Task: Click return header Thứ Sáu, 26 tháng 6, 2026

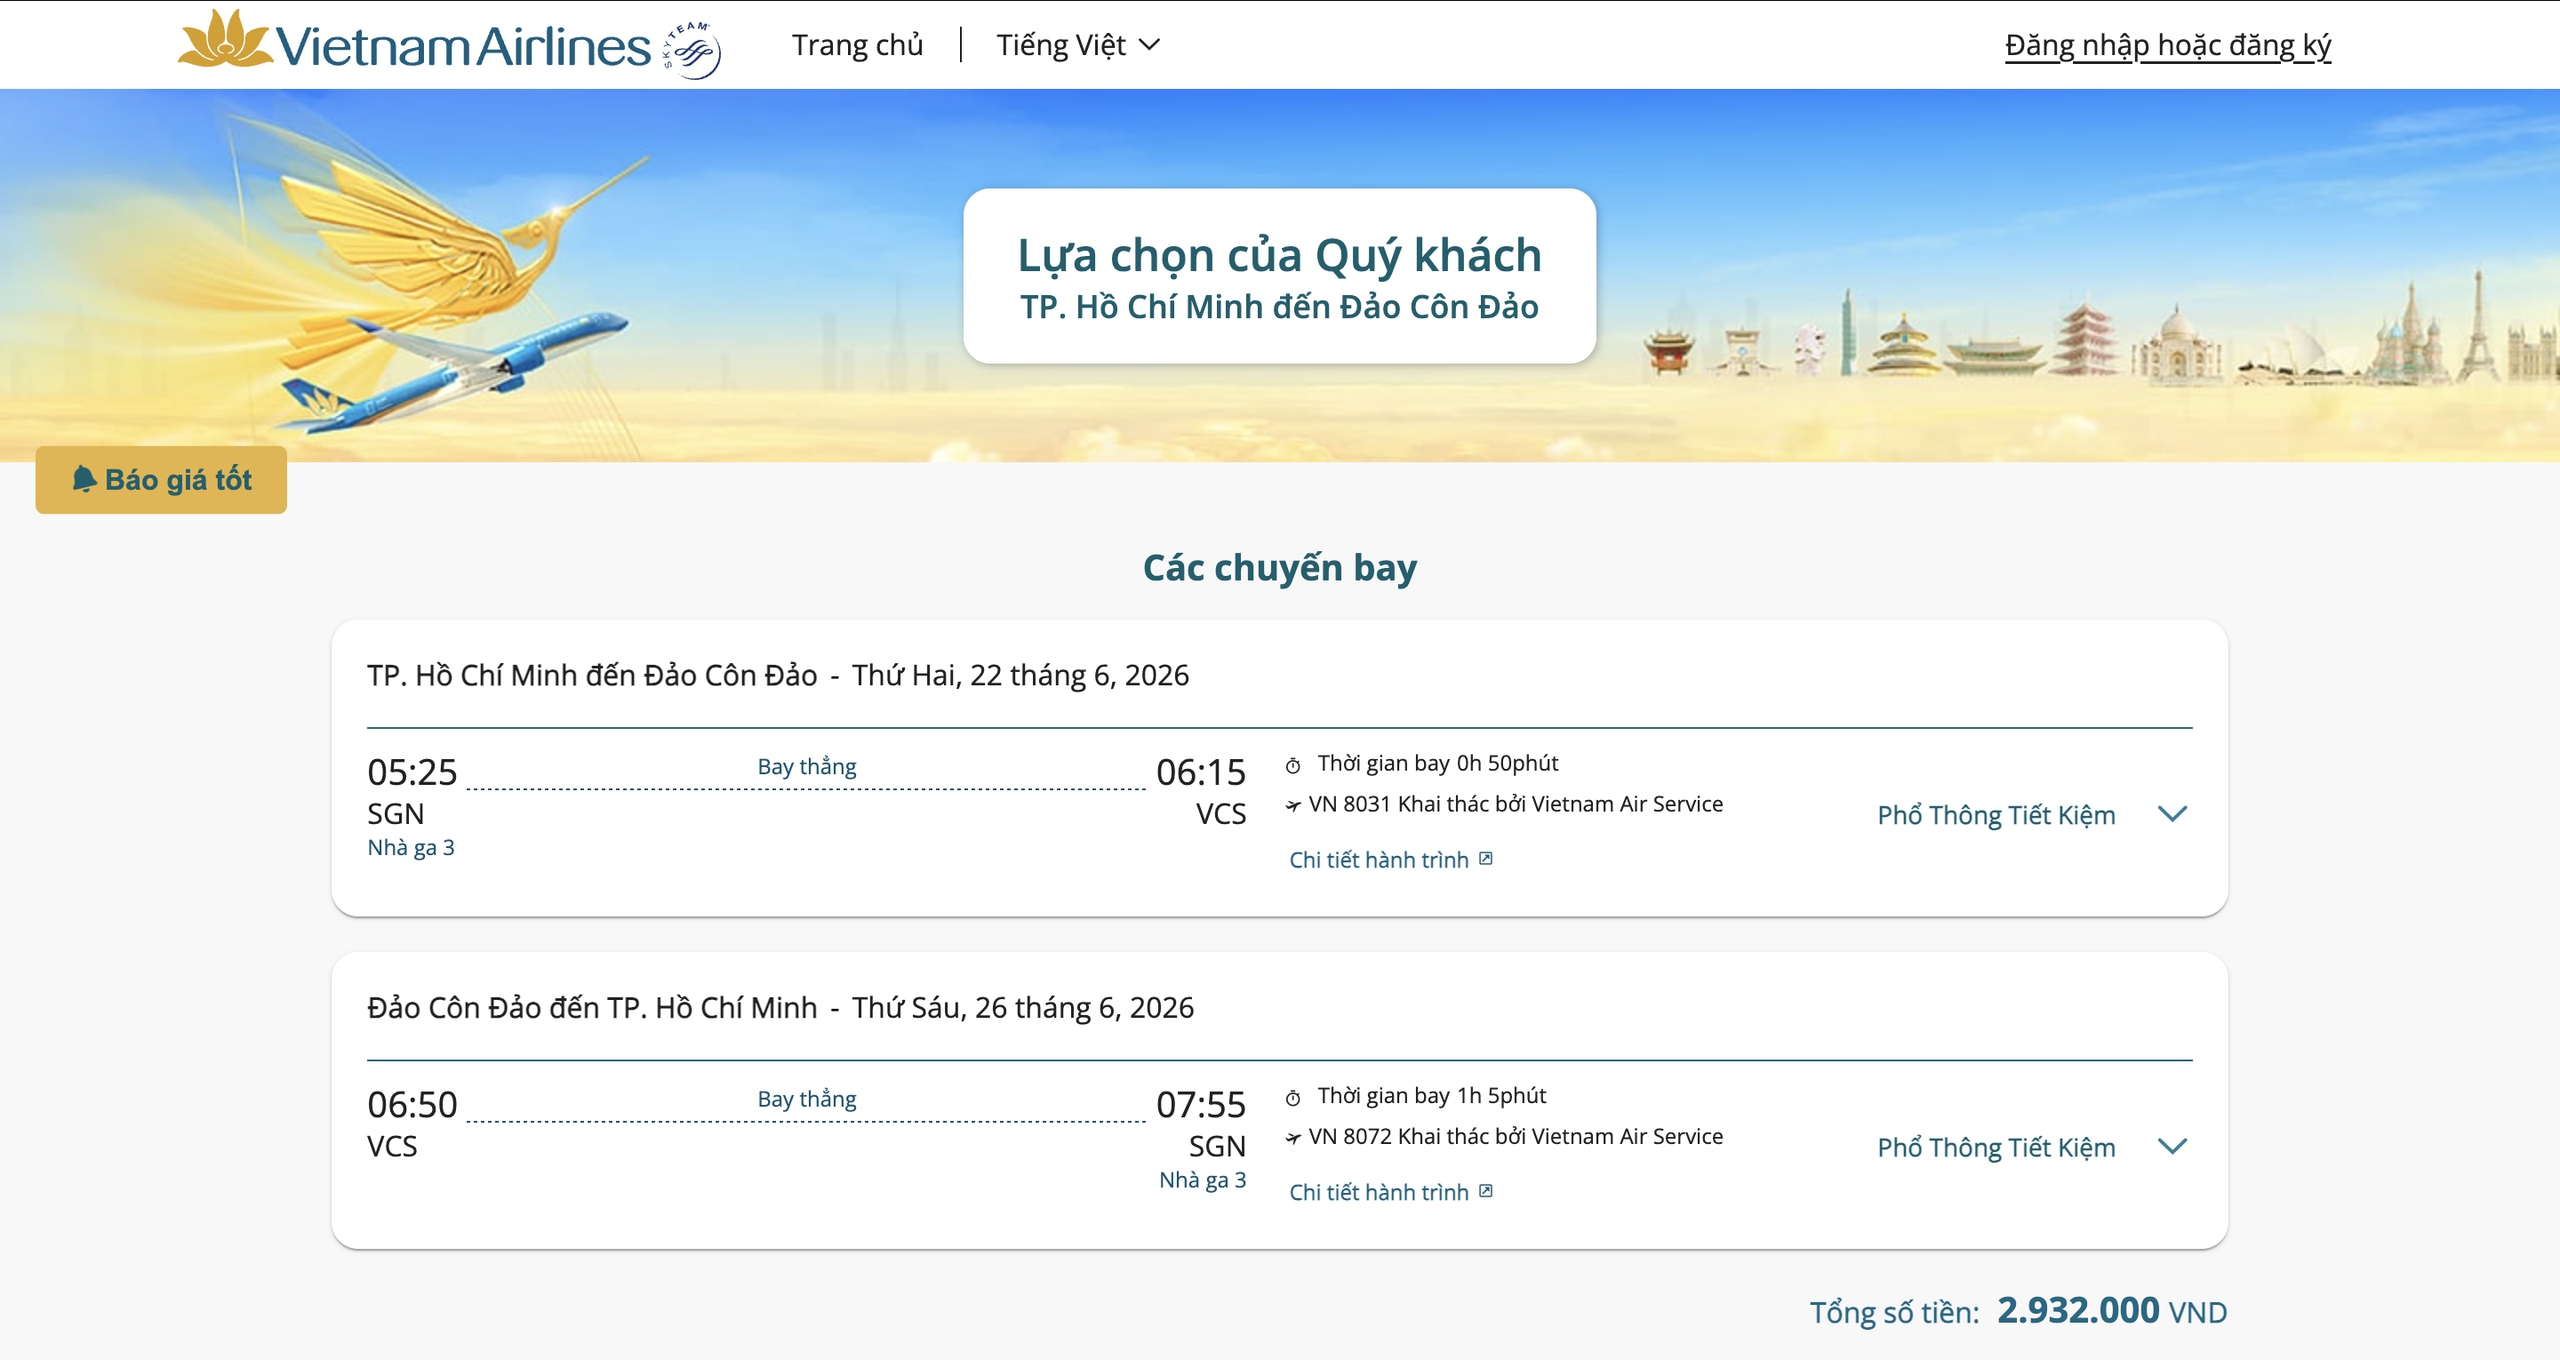Action: pos(1023,1007)
